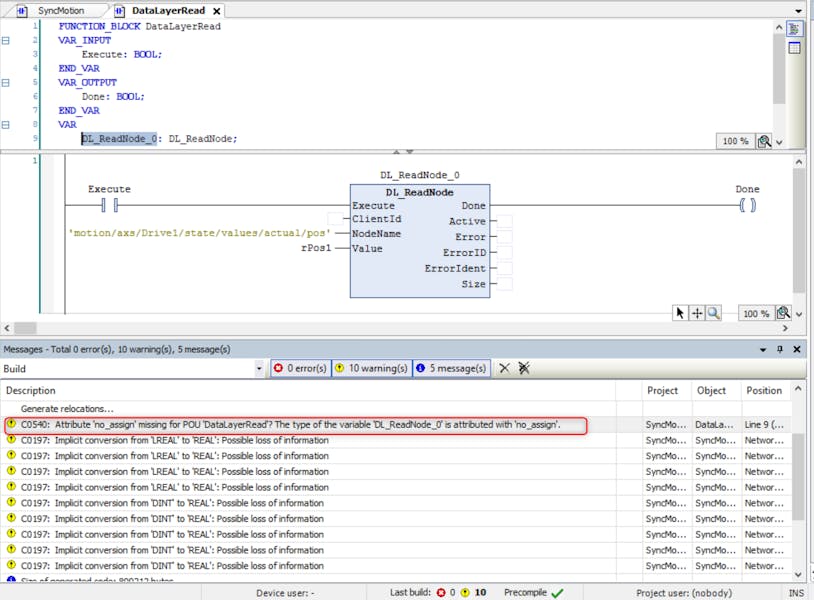
Task: Select the magnifier tool in ladder editor
Action: (x=713, y=313)
